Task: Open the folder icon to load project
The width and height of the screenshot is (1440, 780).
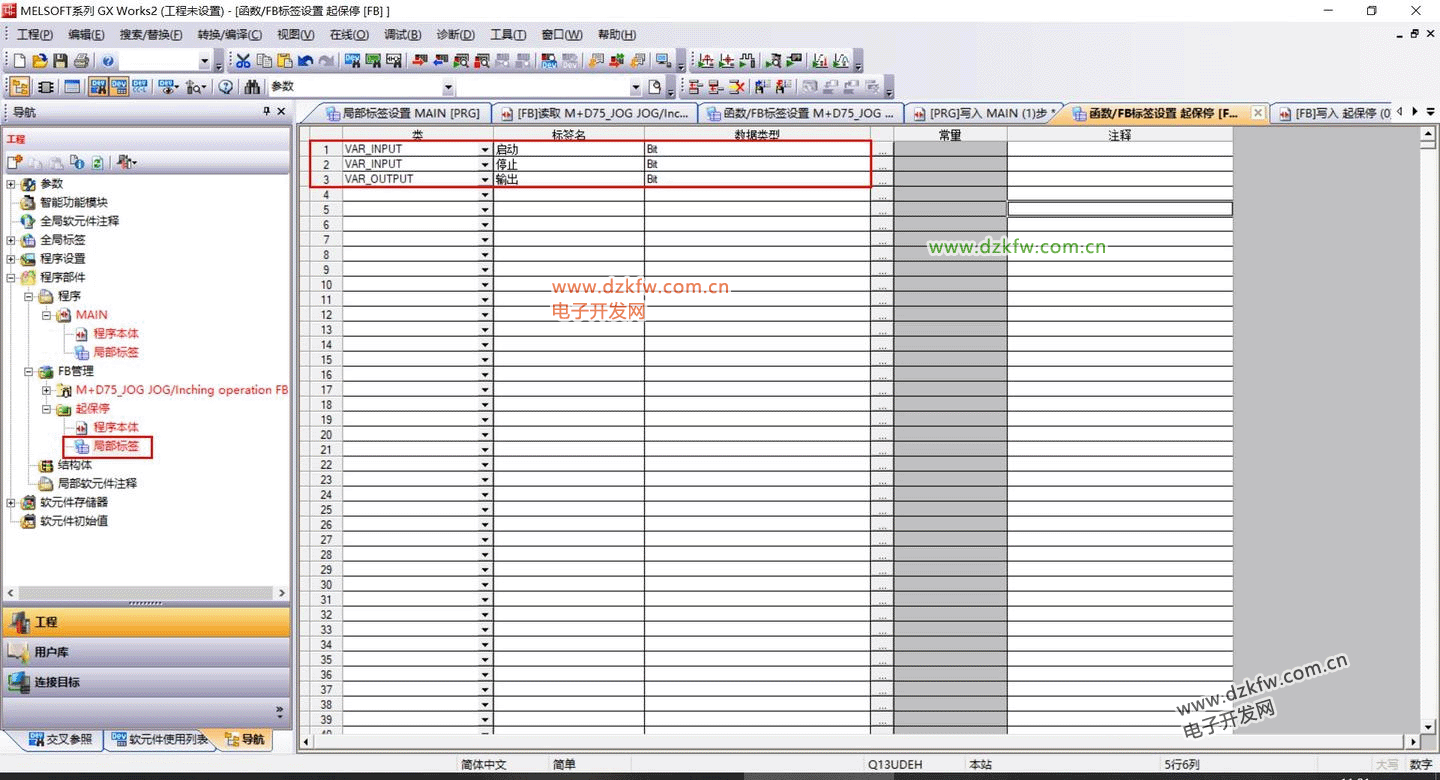Action: [x=40, y=61]
